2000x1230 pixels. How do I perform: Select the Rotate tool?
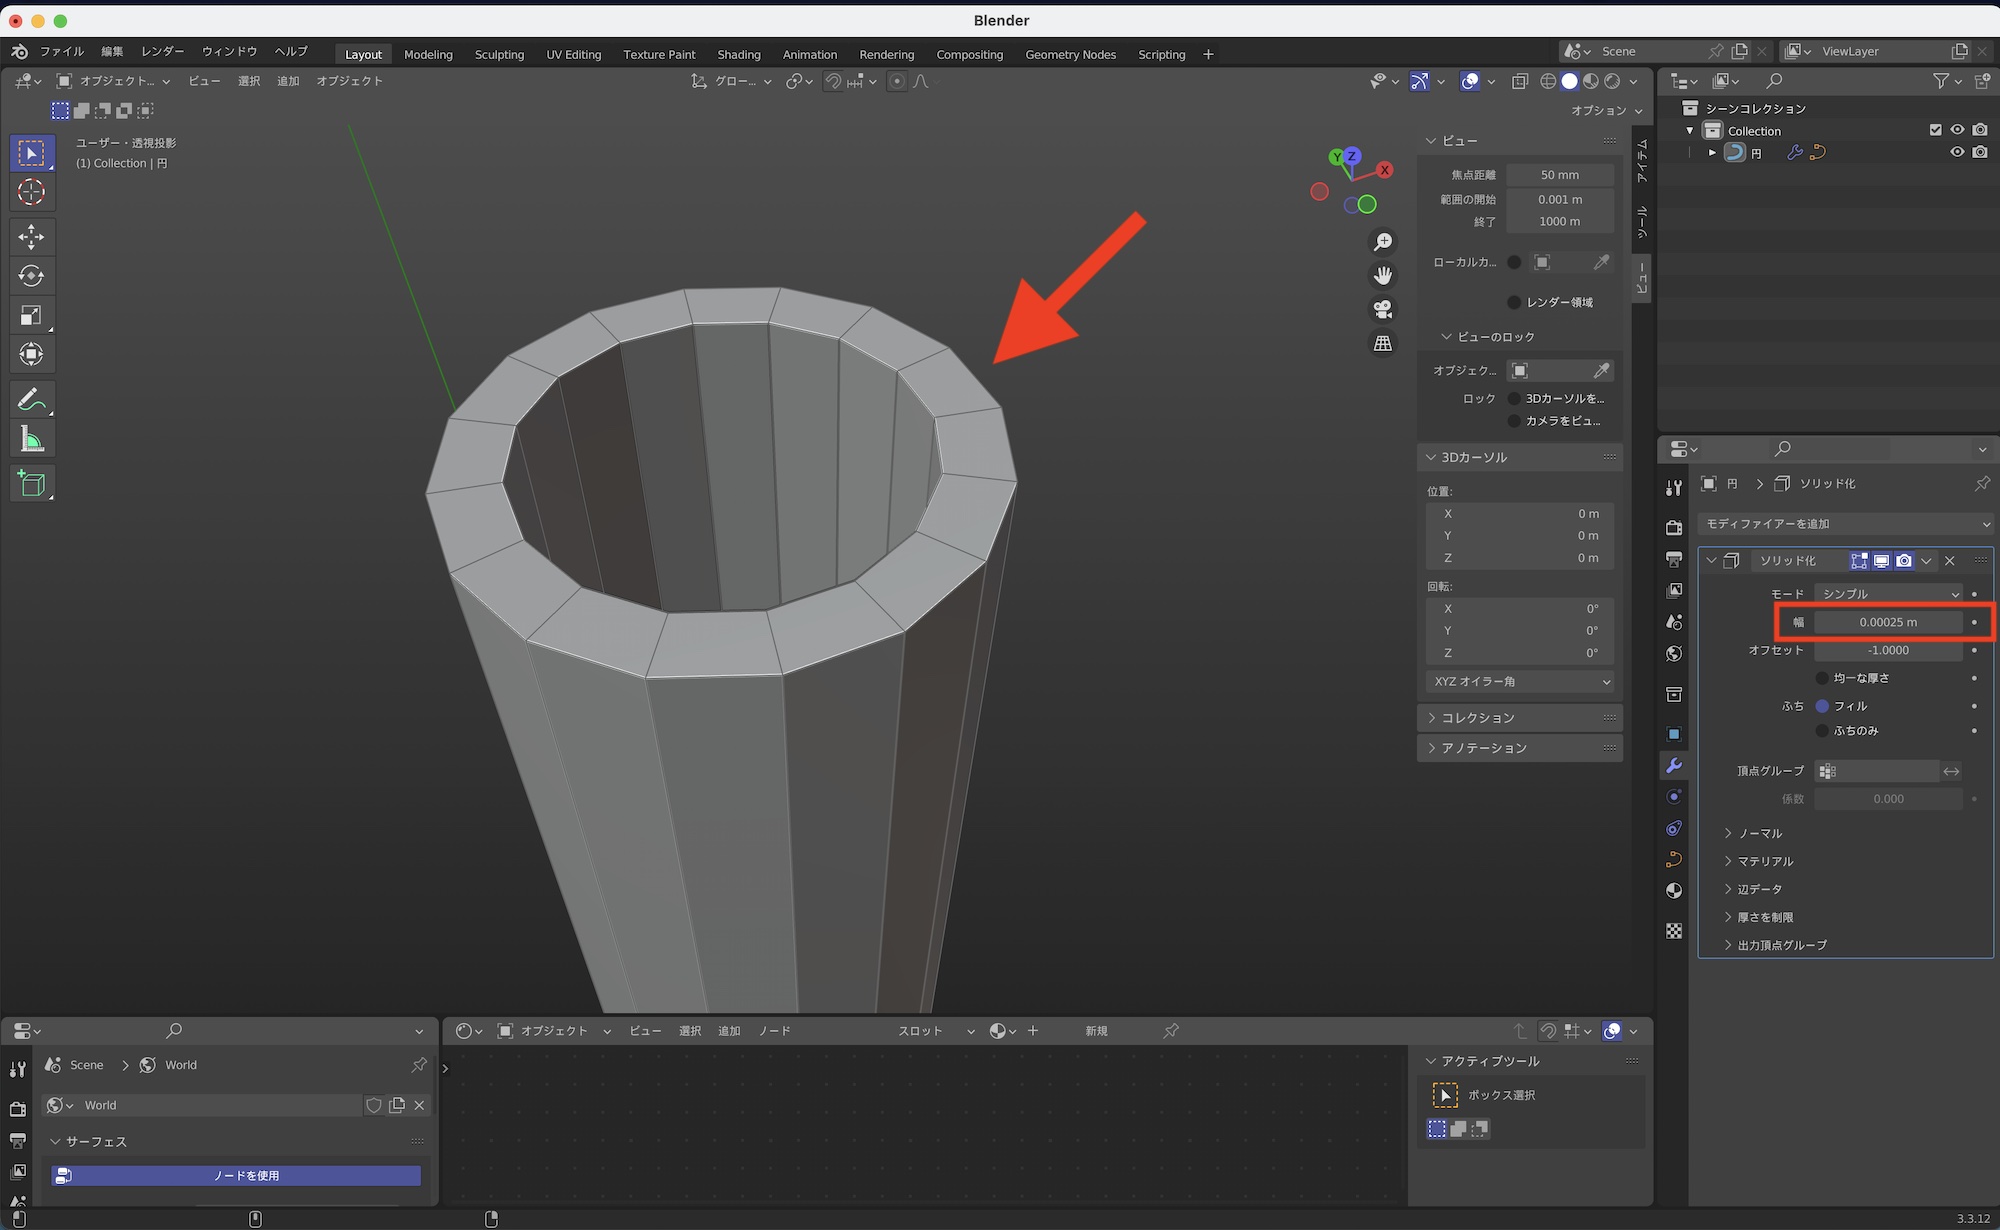coord(31,276)
